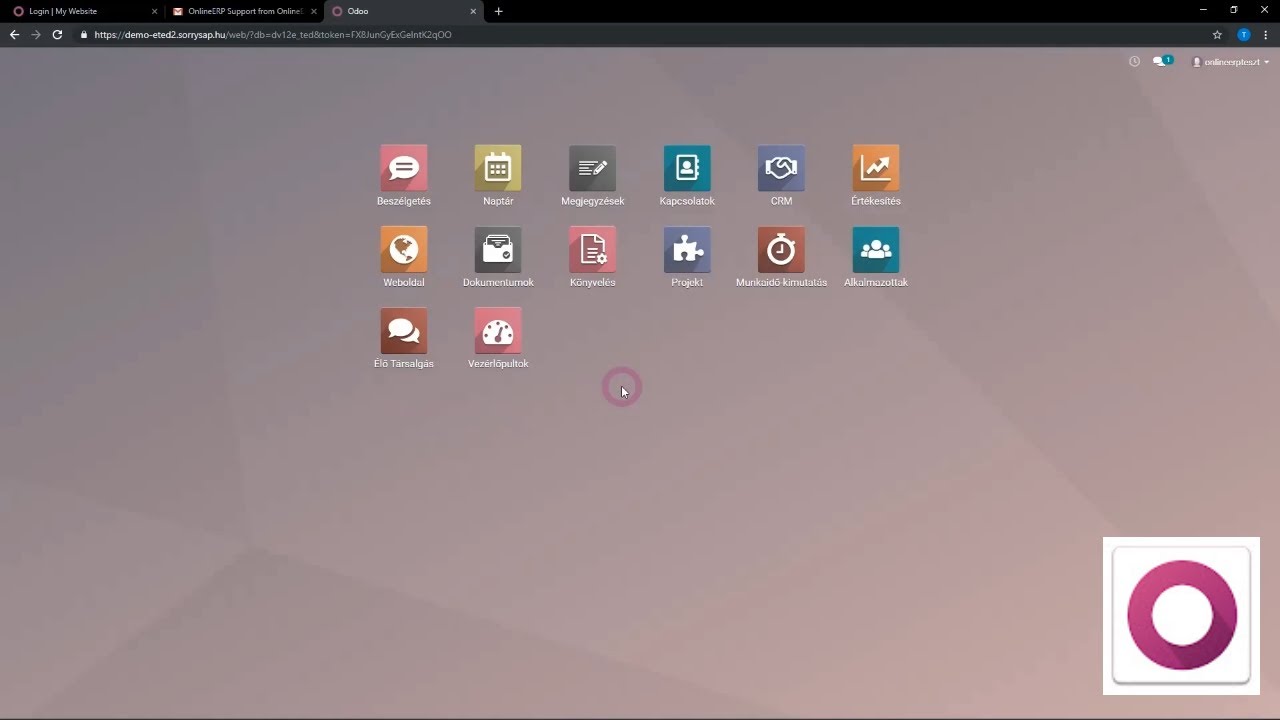Launch the Munkaidő kimutatás timesheet app
The width and height of the screenshot is (1280, 720).
coord(781,249)
